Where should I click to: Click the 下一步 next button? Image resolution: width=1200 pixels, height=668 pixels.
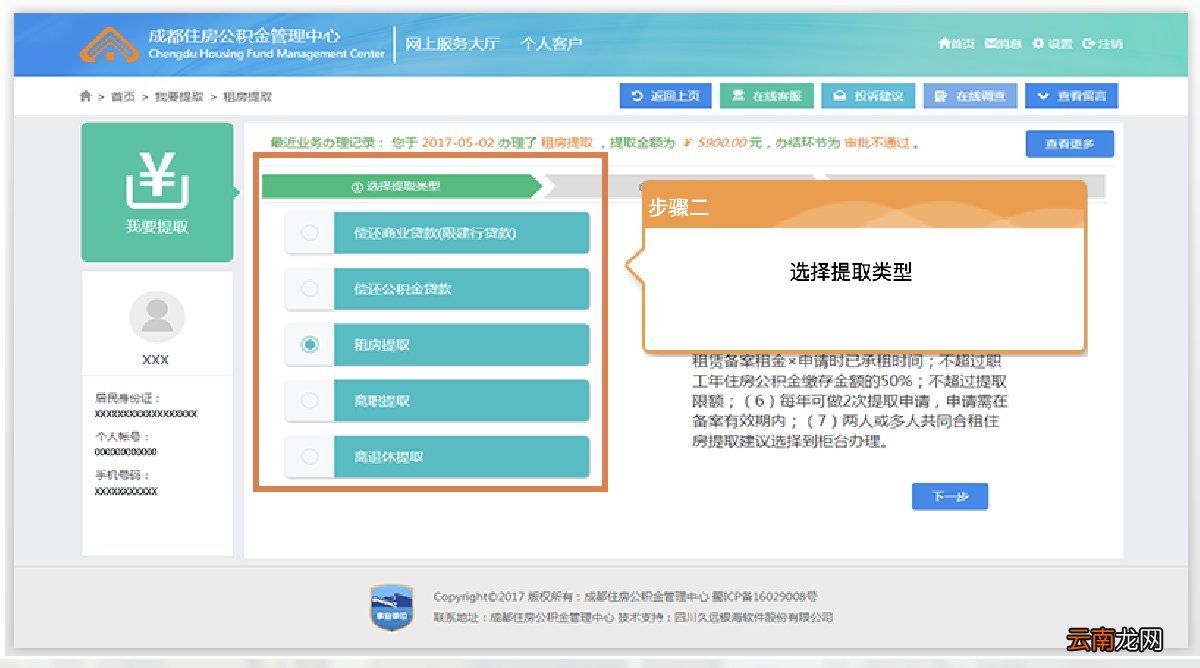949,496
